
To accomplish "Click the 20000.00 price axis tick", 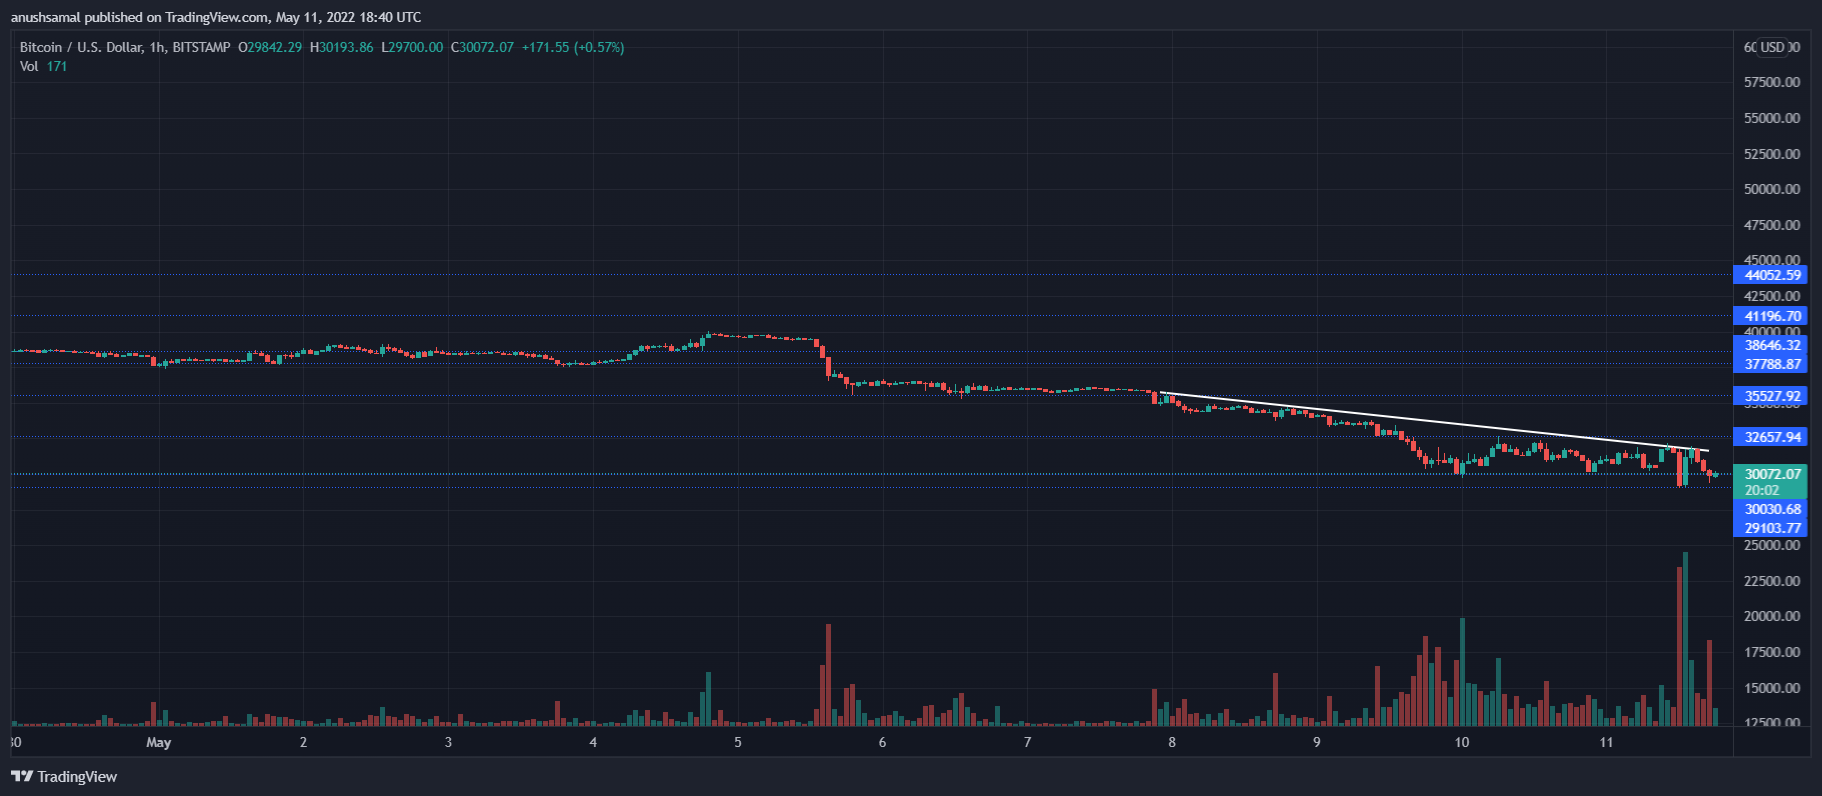I will pos(1772,616).
